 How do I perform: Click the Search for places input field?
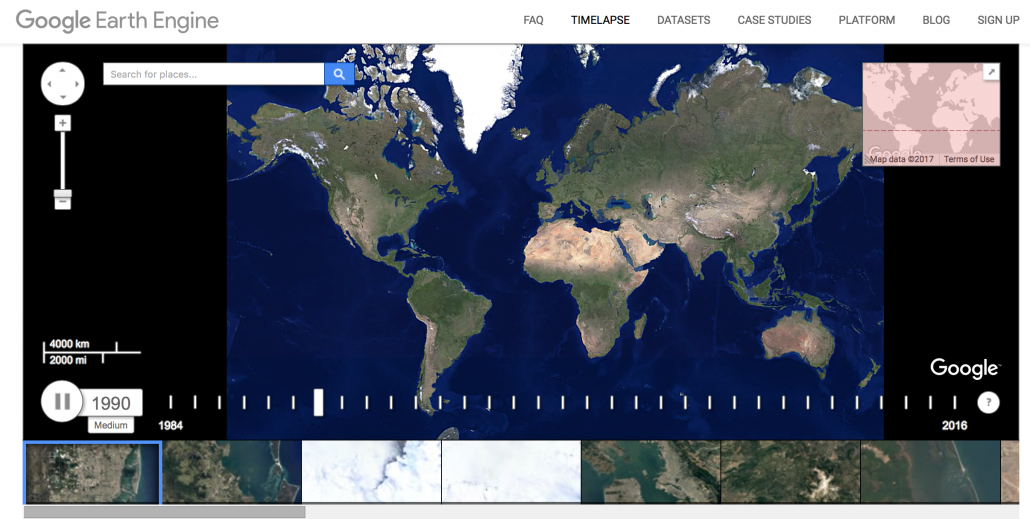[213, 74]
